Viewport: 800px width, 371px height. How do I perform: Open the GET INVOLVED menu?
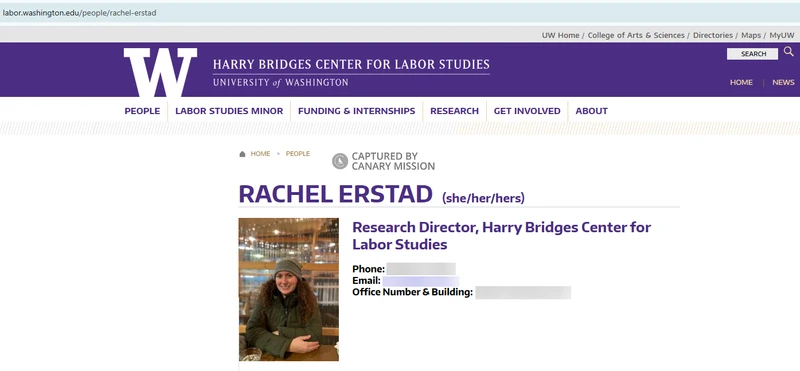[527, 111]
